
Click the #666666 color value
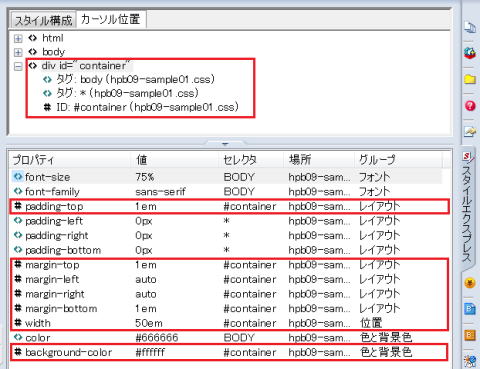(157, 338)
